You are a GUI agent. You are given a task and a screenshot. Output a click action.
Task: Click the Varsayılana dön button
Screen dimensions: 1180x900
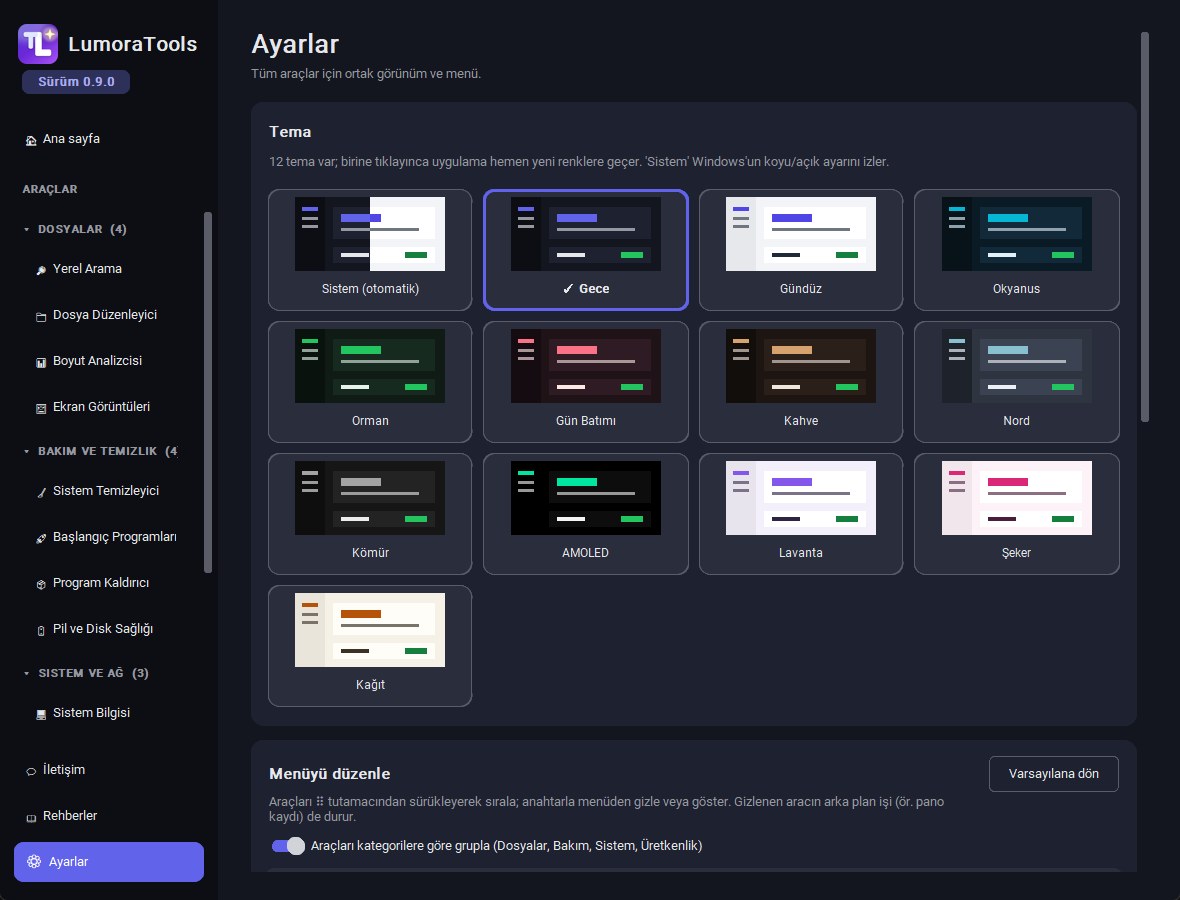[1053, 774]
